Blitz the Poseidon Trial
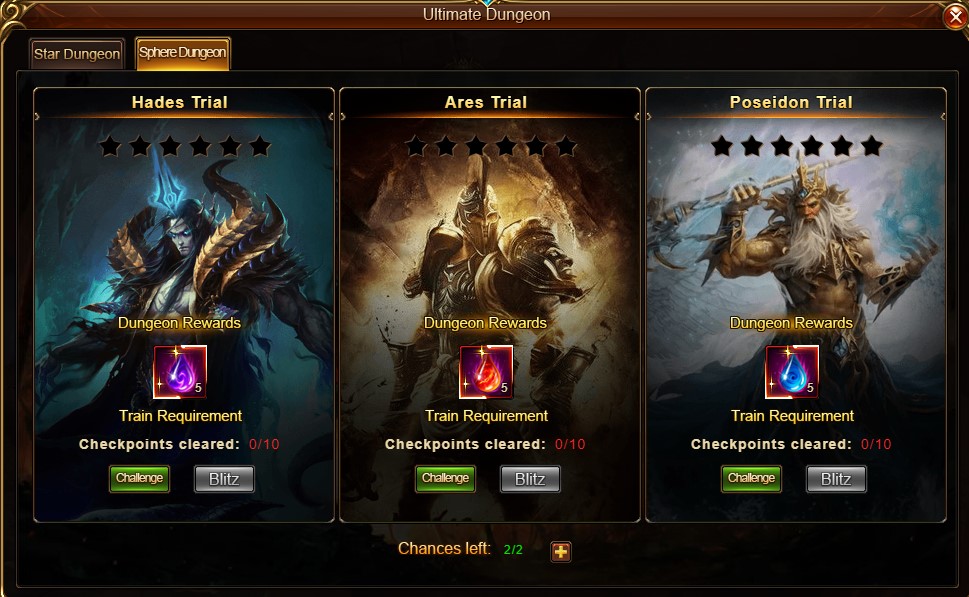The image size is (969, 597). (836, 479)
